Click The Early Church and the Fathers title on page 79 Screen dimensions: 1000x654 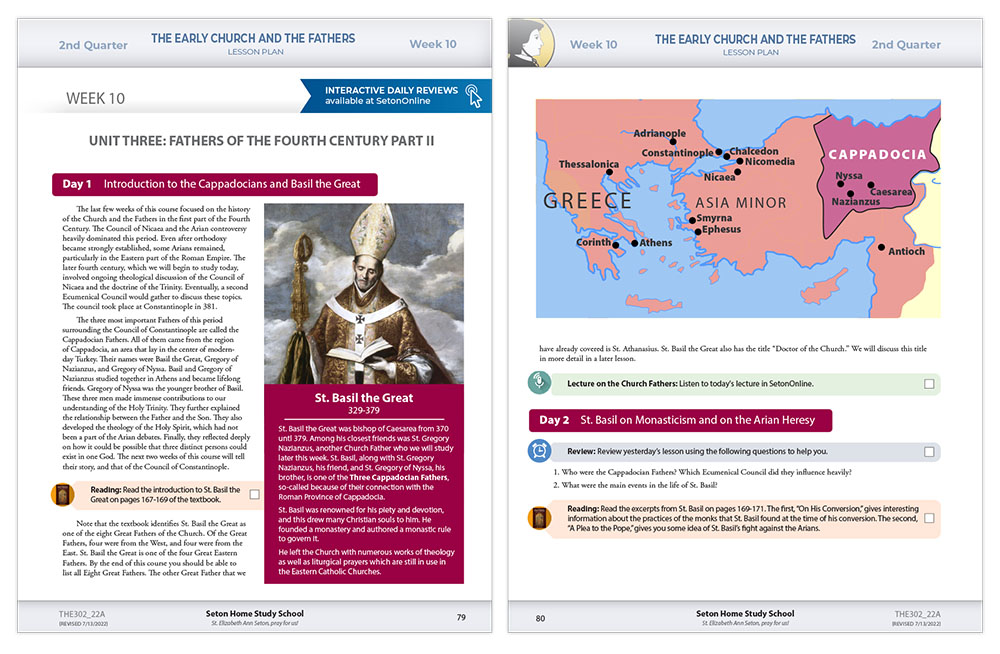(x=253, y=38)
